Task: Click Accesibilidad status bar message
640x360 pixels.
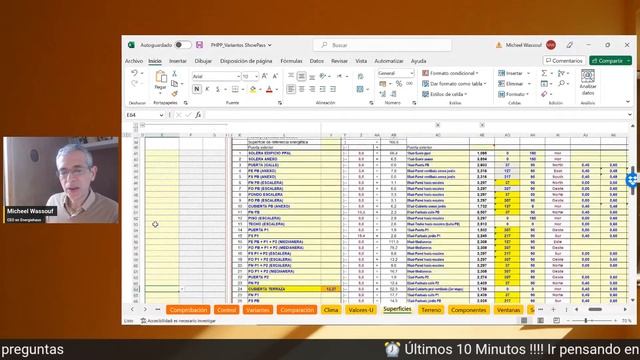Action: (178, 321)
